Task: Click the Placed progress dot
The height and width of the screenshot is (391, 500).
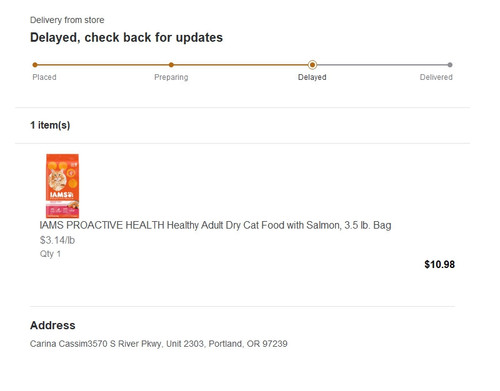Action: [x=35, y=65]
